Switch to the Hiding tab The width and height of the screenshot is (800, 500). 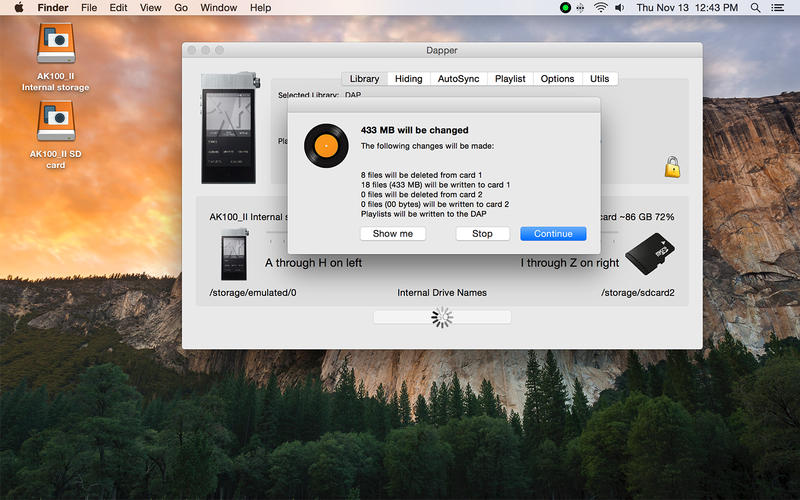pyautogui.click(x=408, y=79)
